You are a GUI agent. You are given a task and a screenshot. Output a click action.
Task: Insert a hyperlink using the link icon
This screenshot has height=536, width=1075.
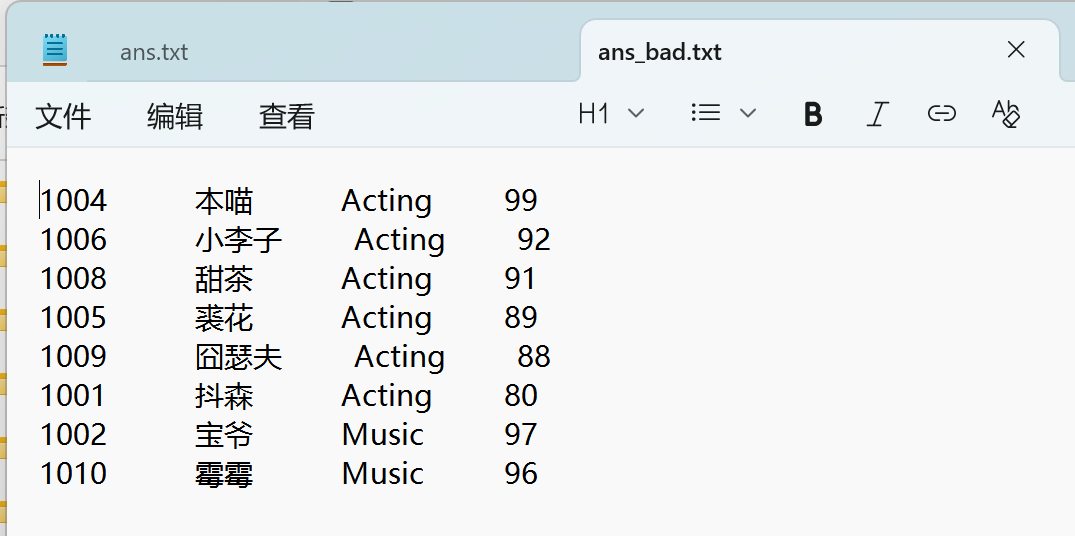coord(941,114)
